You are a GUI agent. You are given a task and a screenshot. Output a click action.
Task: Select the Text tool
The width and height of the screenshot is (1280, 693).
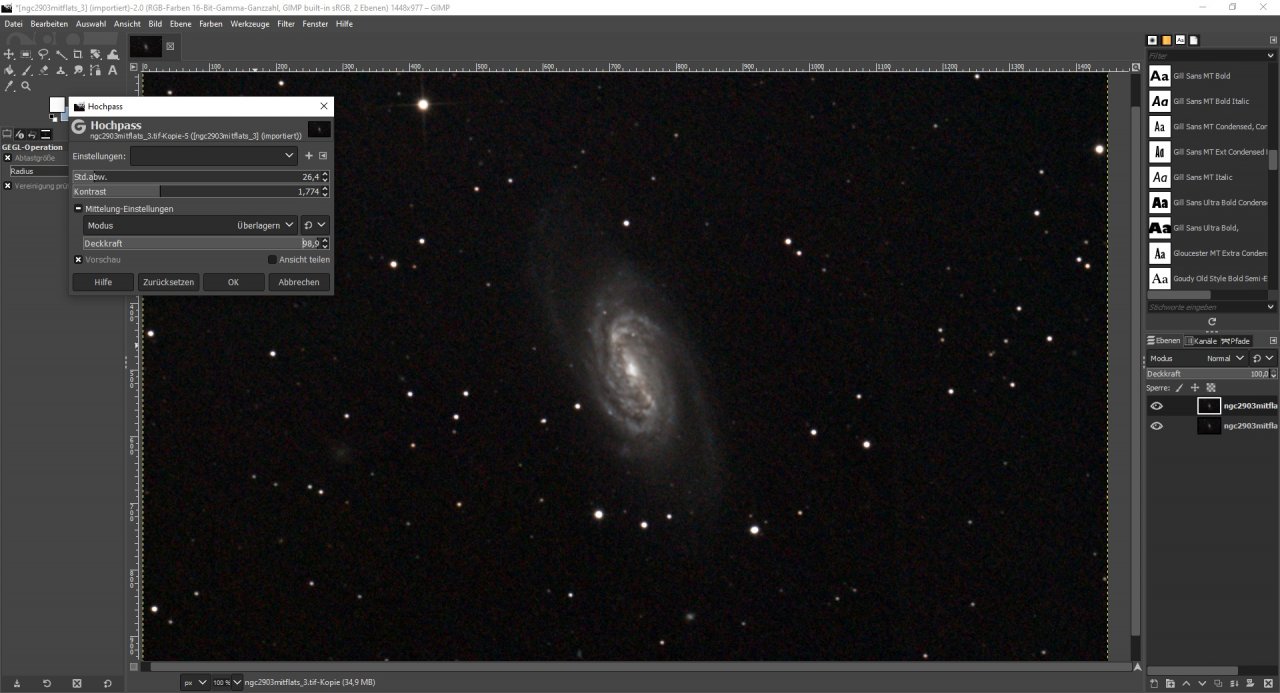pyautogui.click(x=113, y=71)
